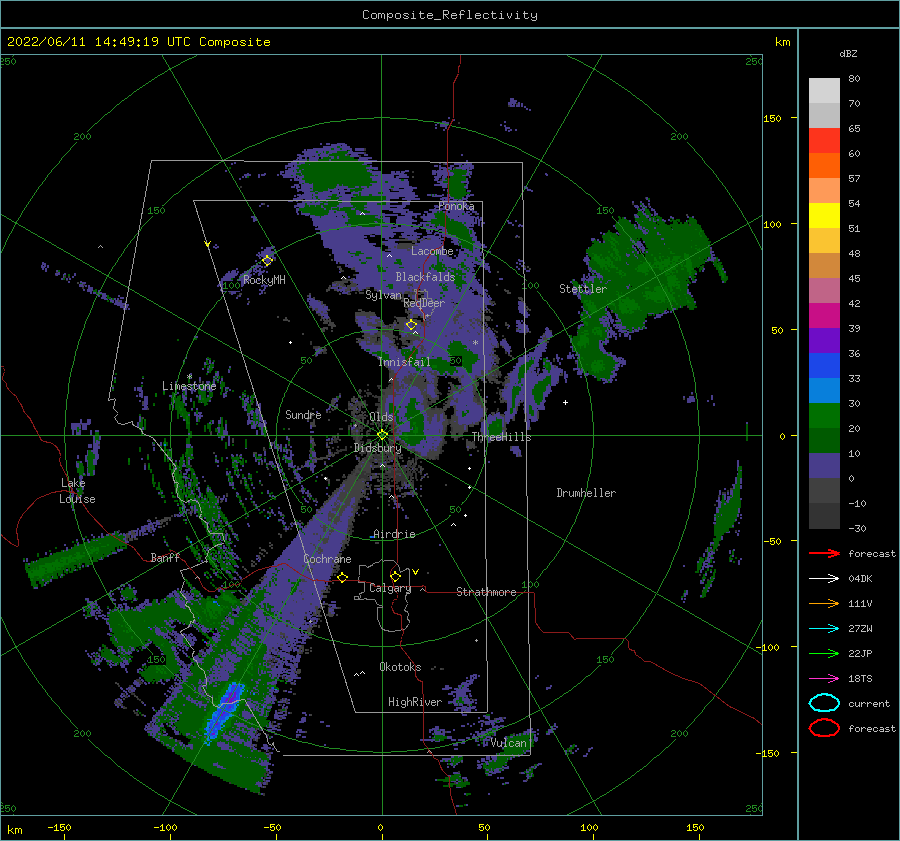The image size is (900, 841).
Task: Click the Vulcan town label
Action: 508,743
